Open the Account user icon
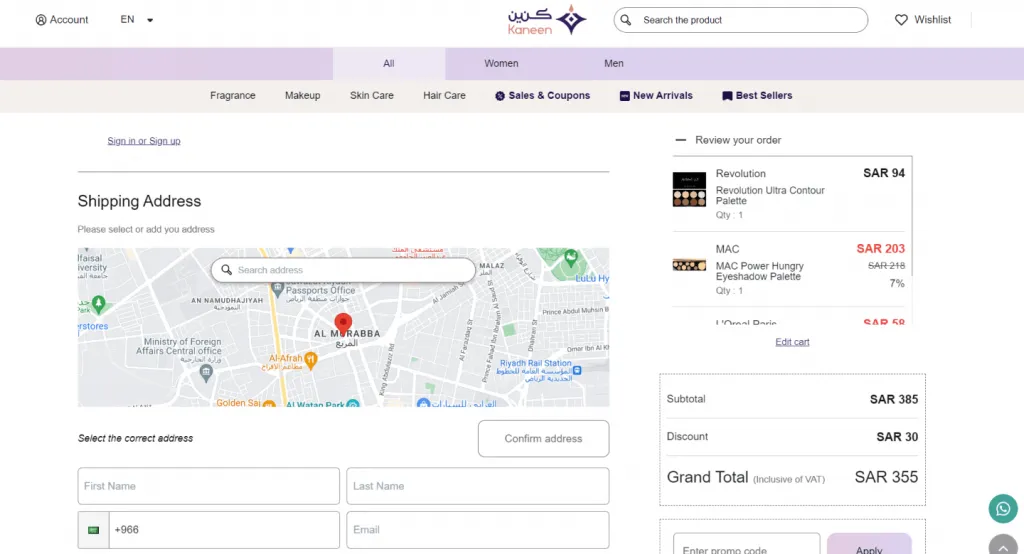 pos(40,20)
